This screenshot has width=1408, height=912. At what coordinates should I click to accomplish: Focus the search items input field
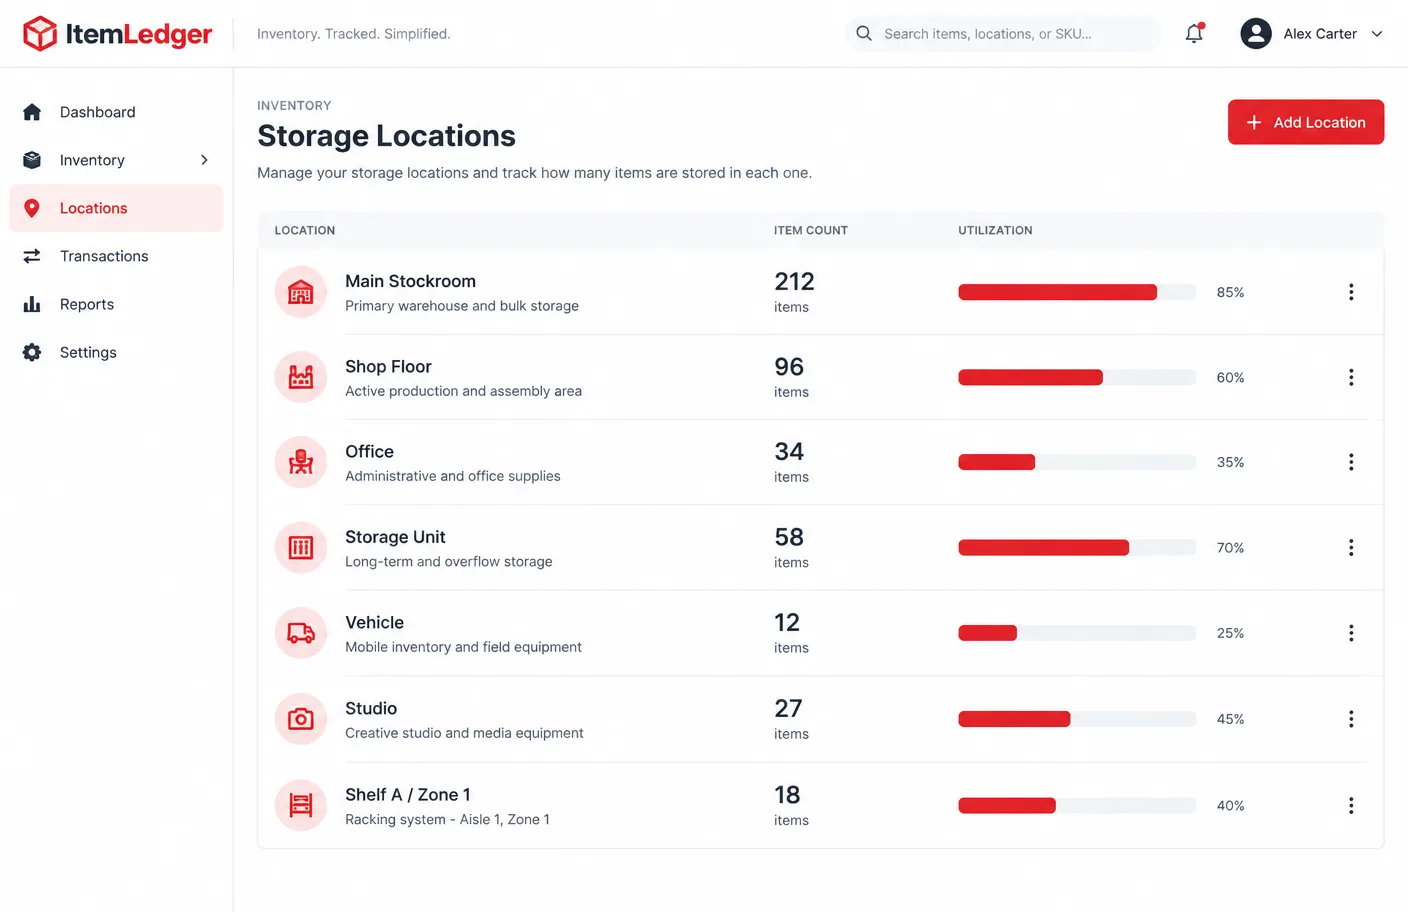tap(1003, 34)
